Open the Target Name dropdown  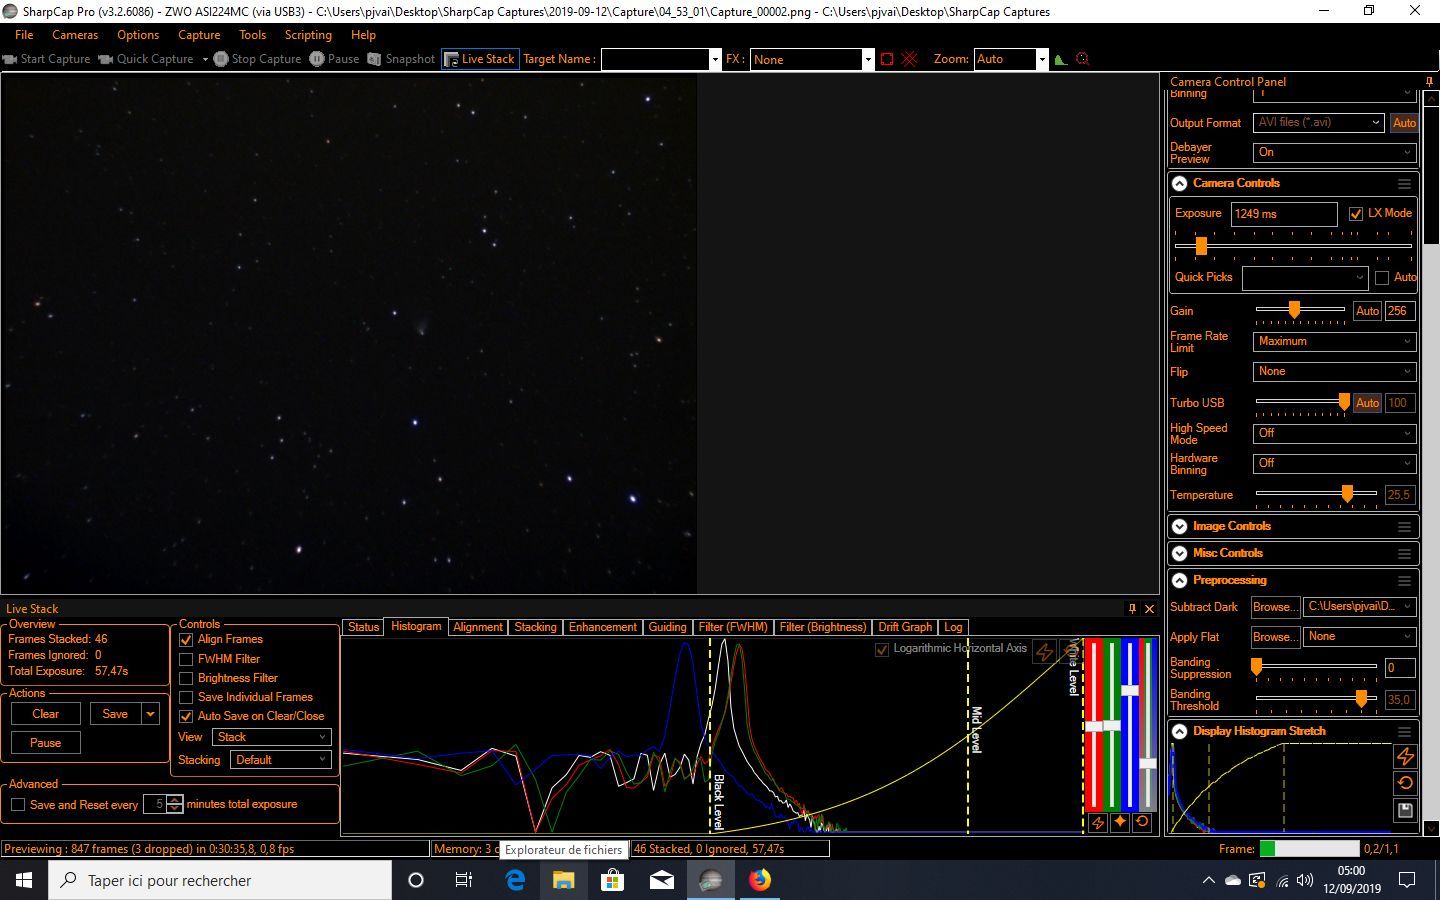714,59
